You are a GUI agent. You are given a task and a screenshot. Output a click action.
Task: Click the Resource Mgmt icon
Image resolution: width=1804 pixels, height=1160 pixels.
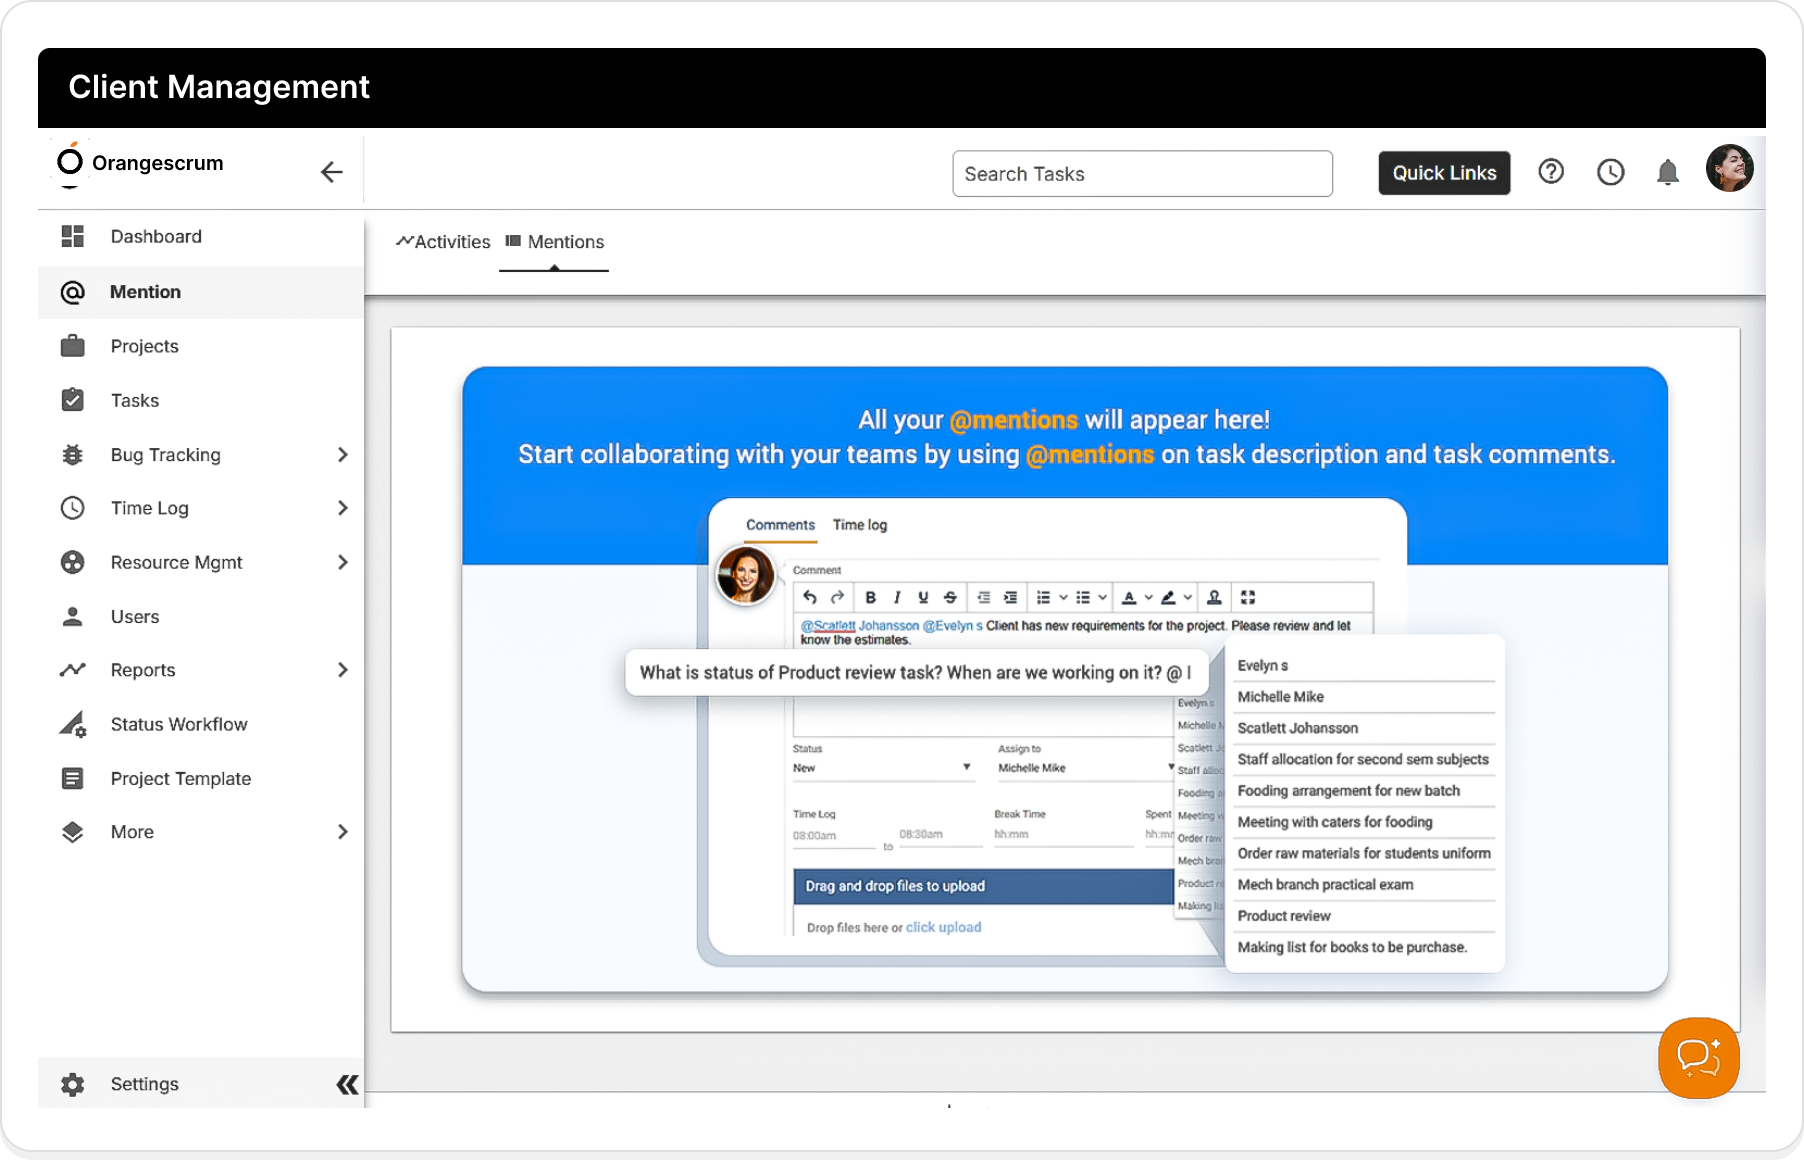[x=72, y=562]
